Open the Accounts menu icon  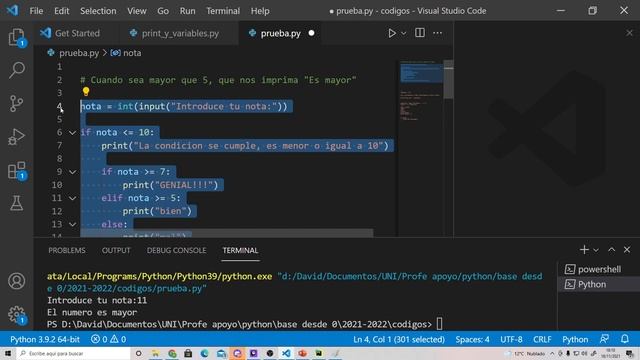point(16,281)
